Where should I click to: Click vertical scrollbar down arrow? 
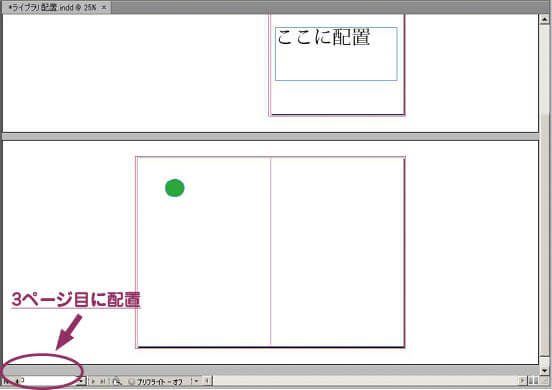coord(544,370)
